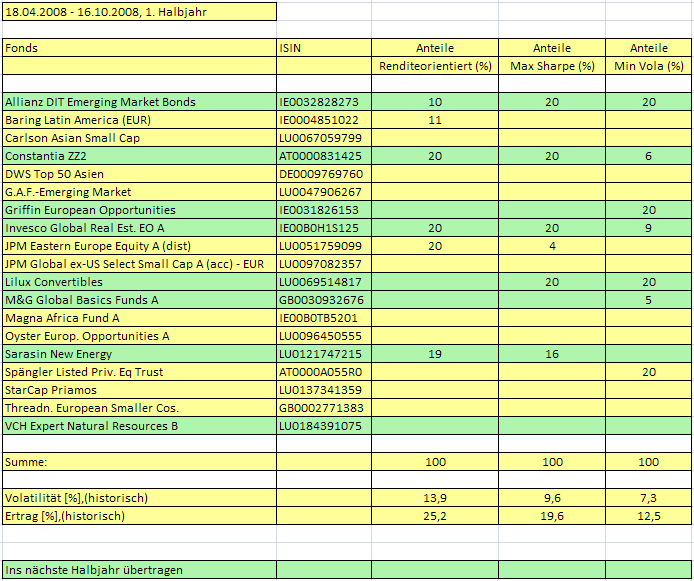Screen dimensions: 694x581
Task: Click ISIN cell 'LU0067059799'
Action: point(324,138)
